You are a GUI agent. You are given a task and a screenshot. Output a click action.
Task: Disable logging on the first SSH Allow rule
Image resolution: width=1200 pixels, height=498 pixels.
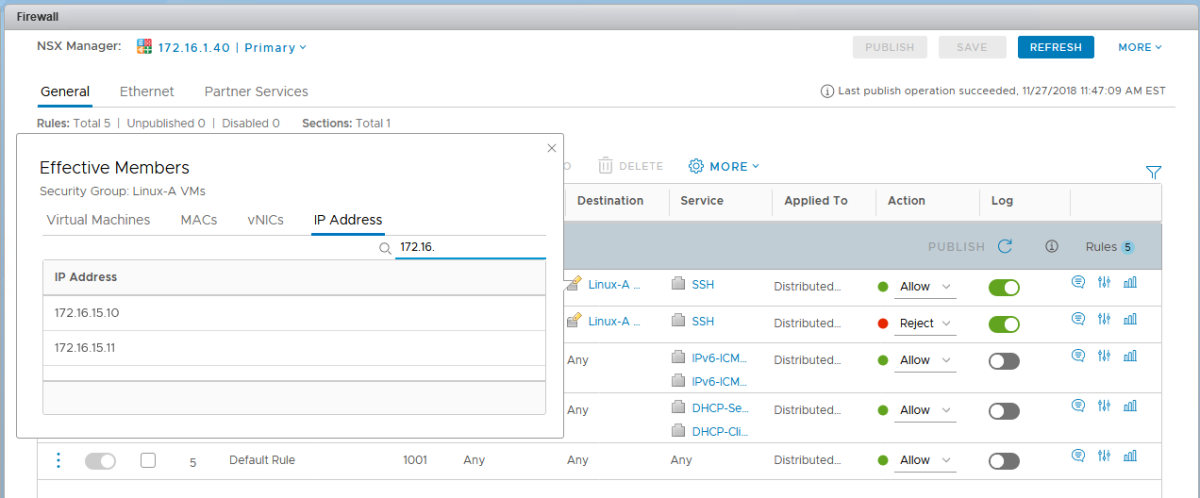pyautogui.click(x=1004, y=287)
